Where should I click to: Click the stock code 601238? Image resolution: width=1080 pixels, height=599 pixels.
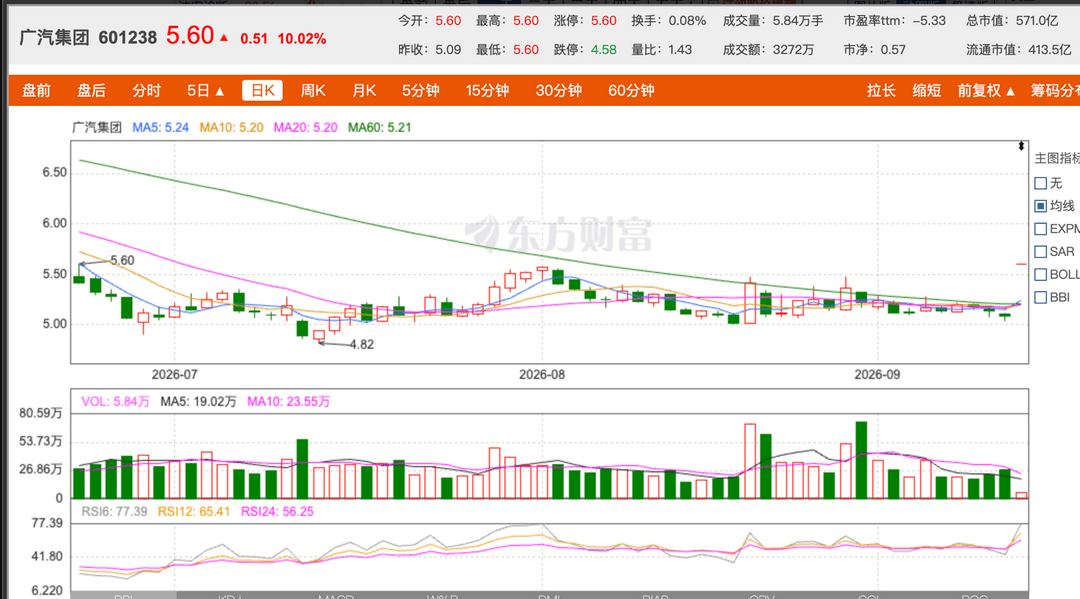click(127, 37)
